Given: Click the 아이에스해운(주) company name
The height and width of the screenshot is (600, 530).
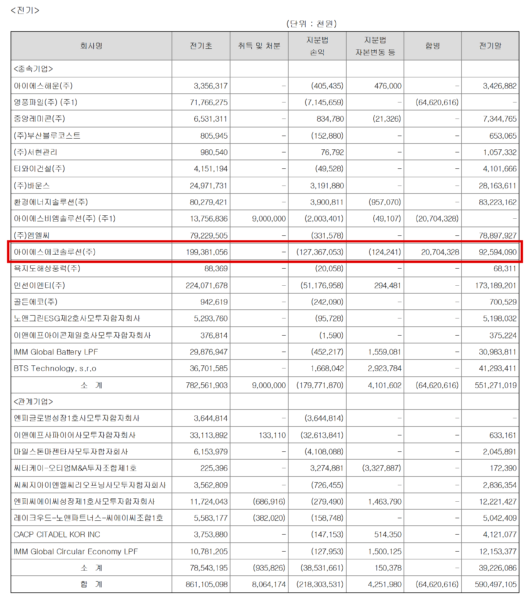Looking at the screenshot, I should [43, 86].
